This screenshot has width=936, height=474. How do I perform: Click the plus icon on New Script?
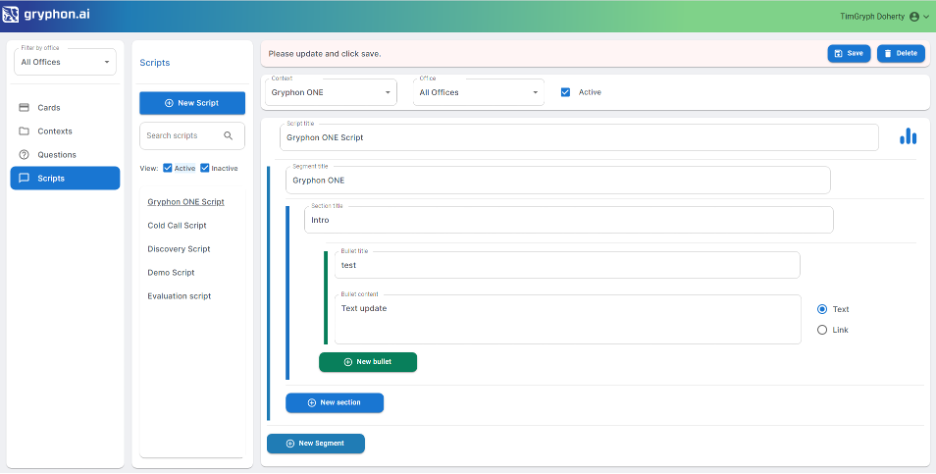pyautogui.click(x=169, y=103)
